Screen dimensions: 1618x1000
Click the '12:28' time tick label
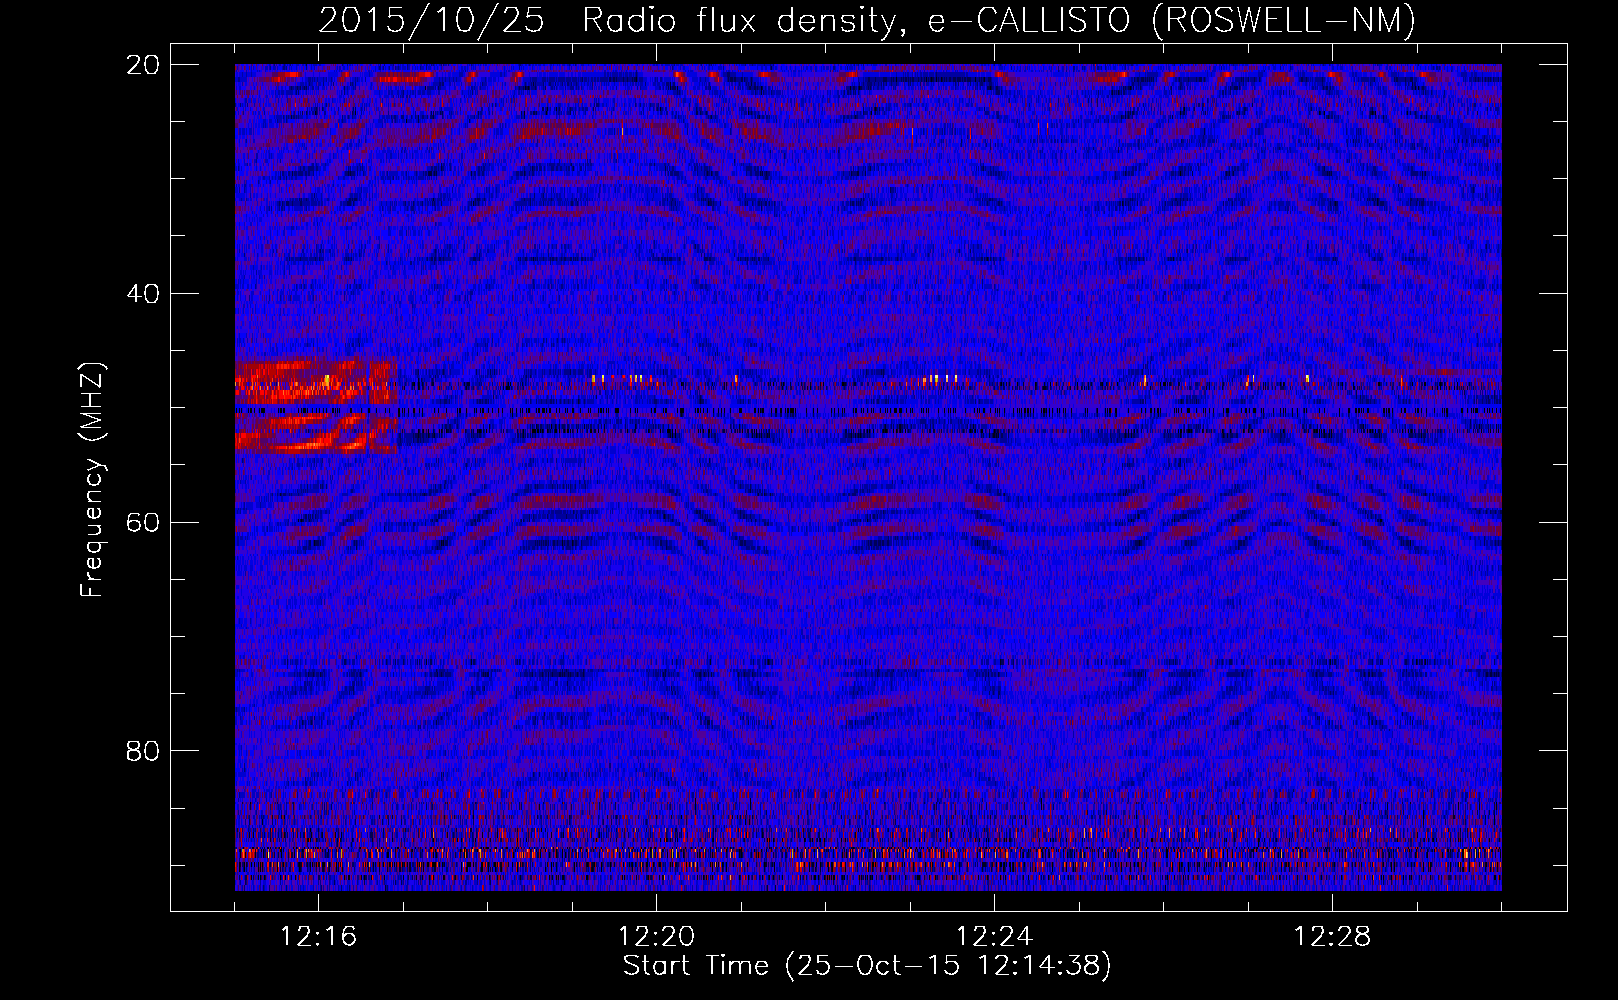(x=1332, y=937)
